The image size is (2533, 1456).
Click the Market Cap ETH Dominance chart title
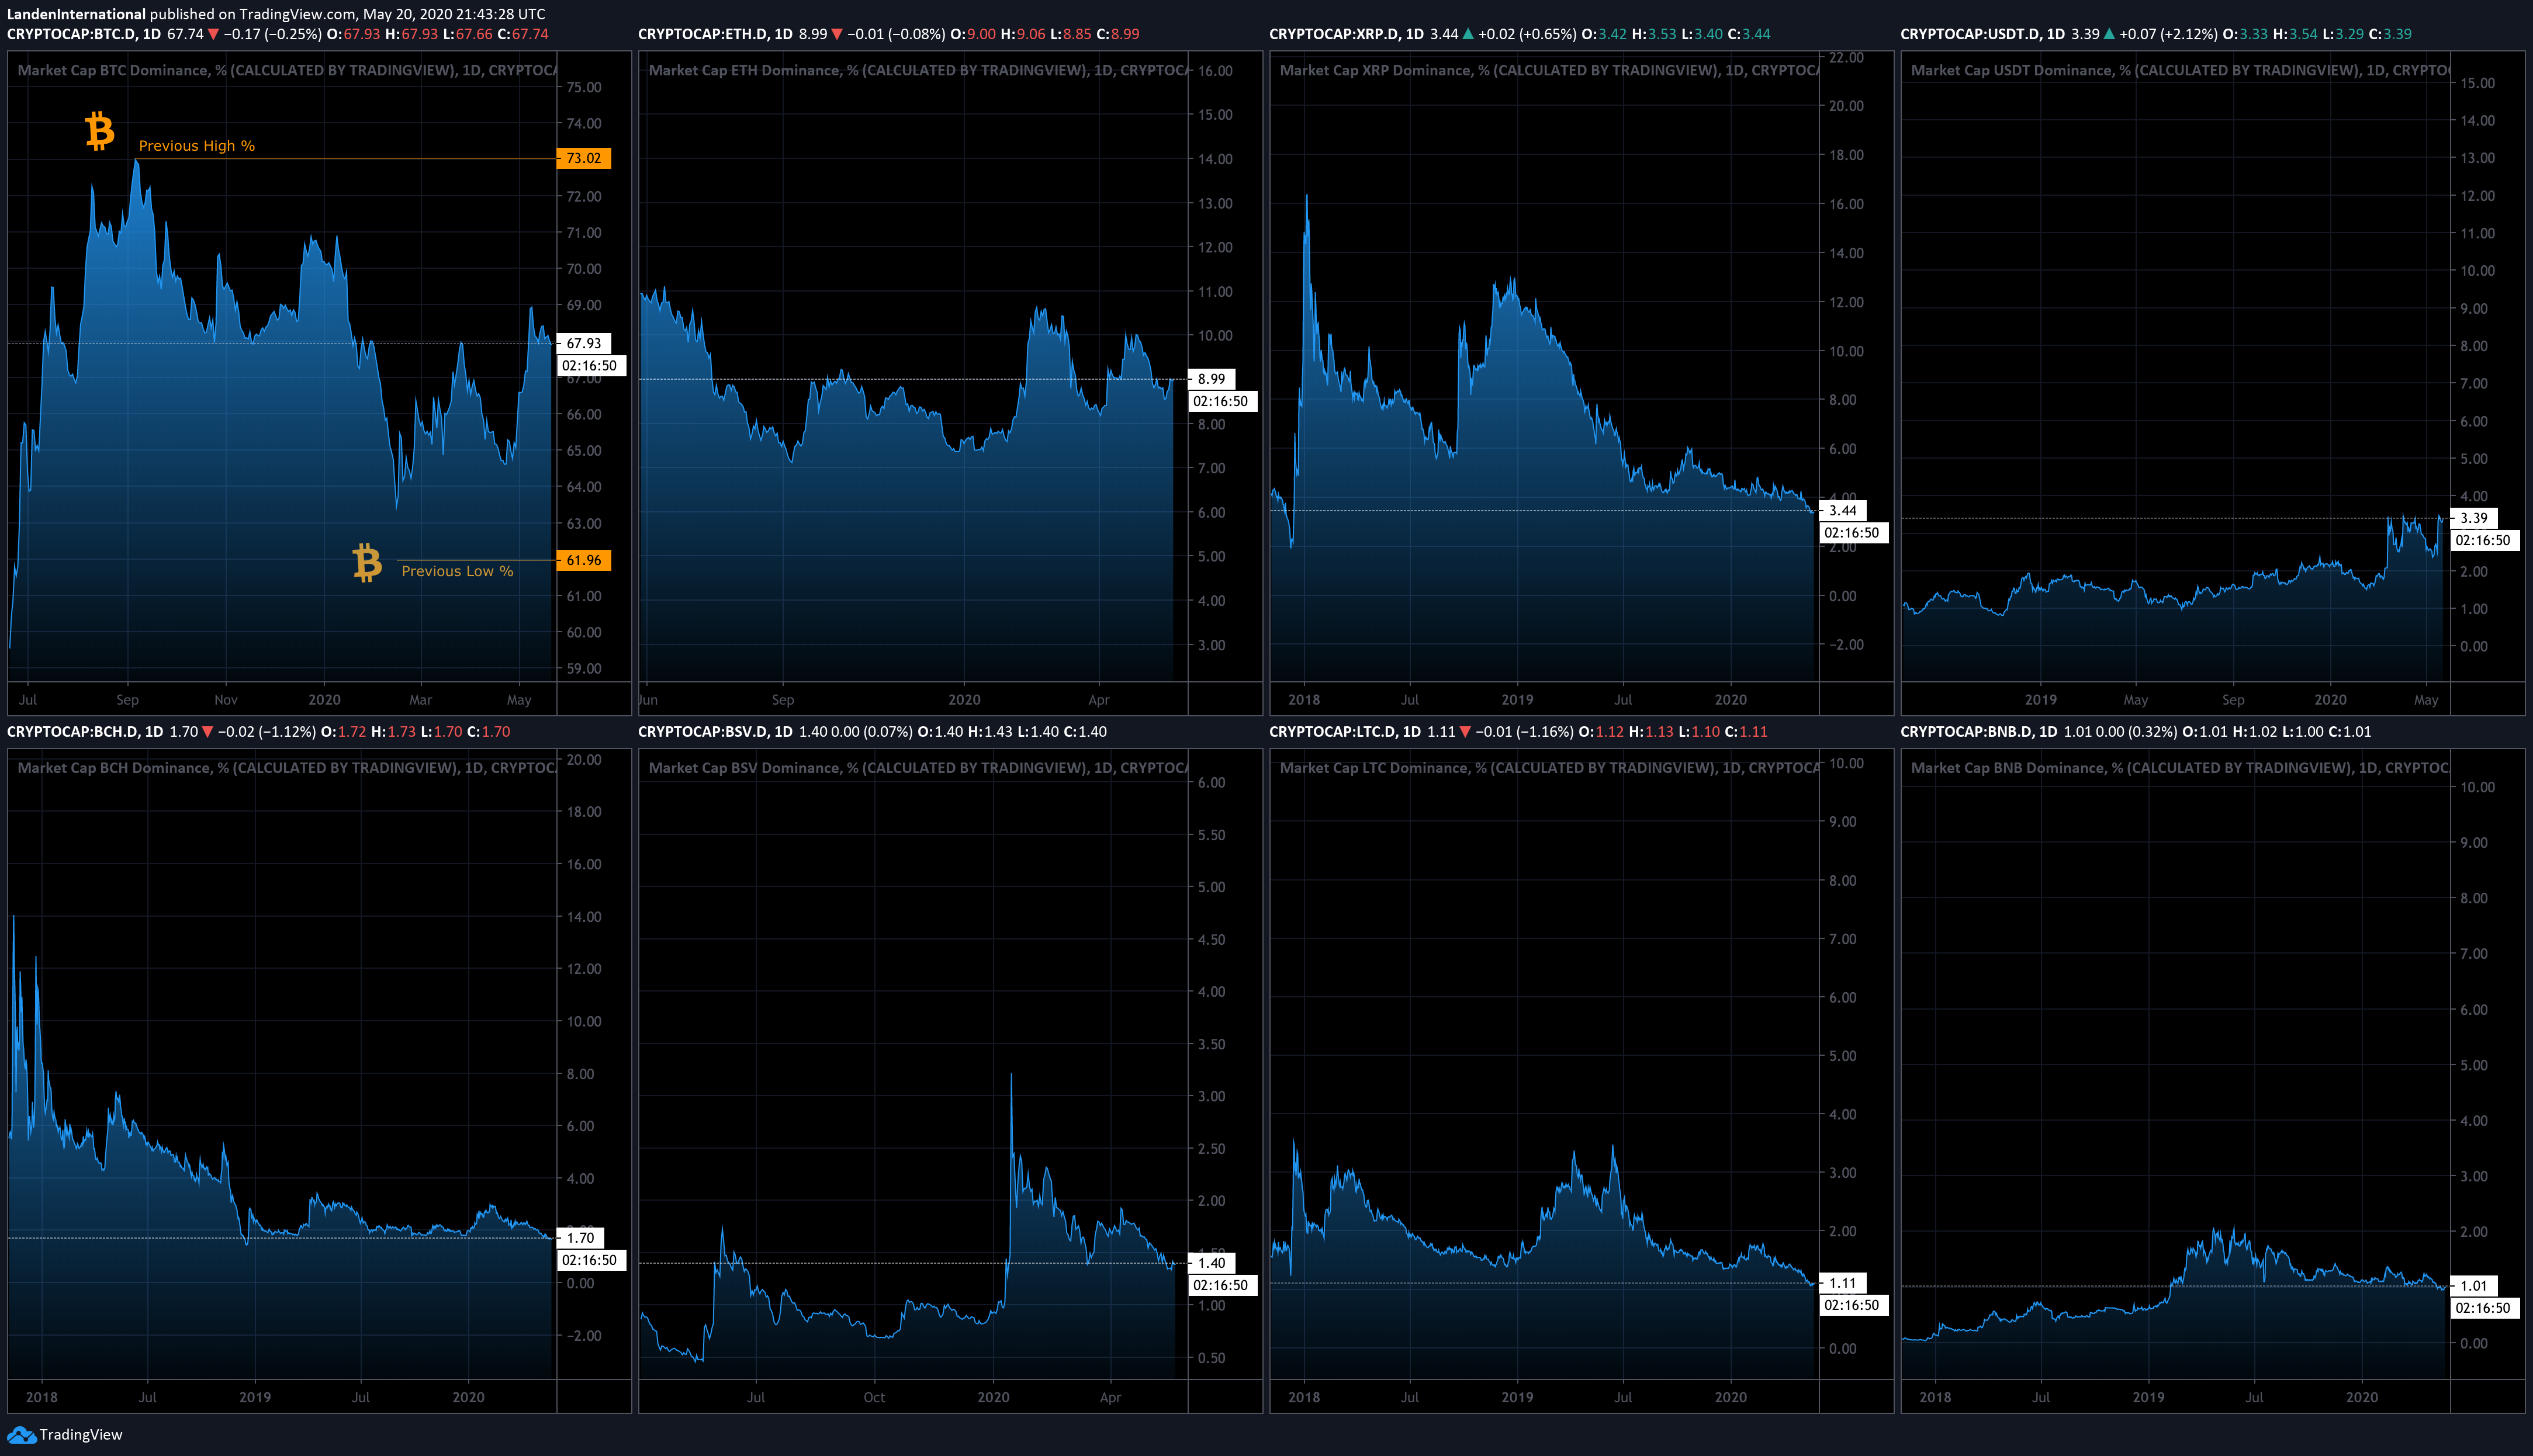[918, 70]
